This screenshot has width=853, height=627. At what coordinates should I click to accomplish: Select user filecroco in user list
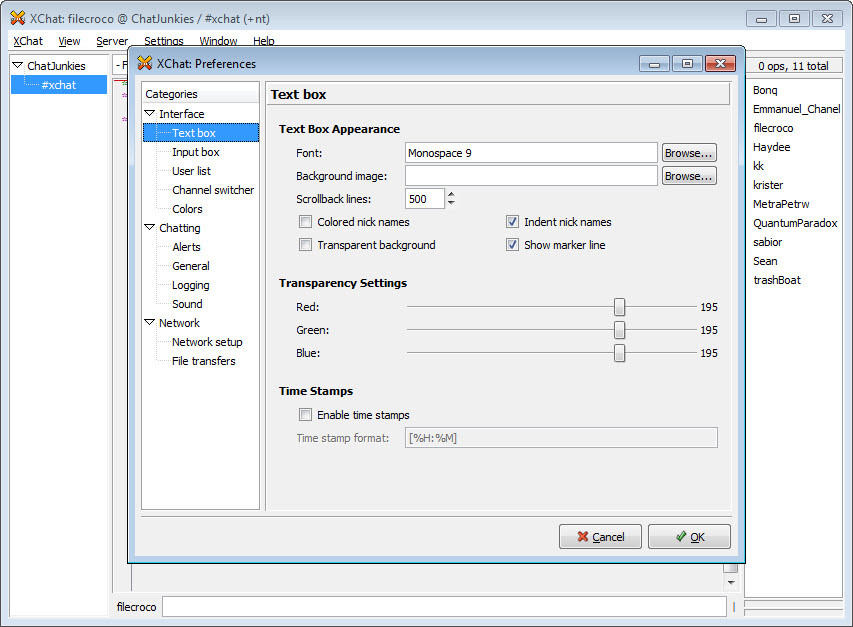tap(773, 128)
